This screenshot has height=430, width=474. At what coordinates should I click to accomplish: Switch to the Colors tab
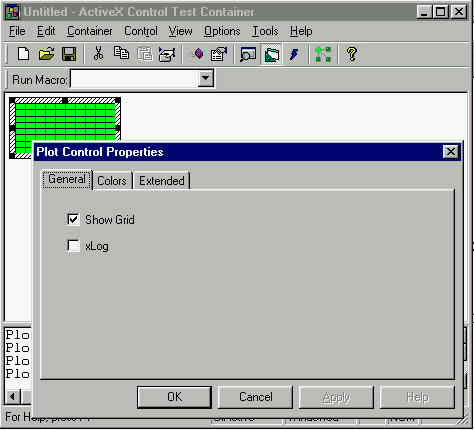(x=112, y=181)
